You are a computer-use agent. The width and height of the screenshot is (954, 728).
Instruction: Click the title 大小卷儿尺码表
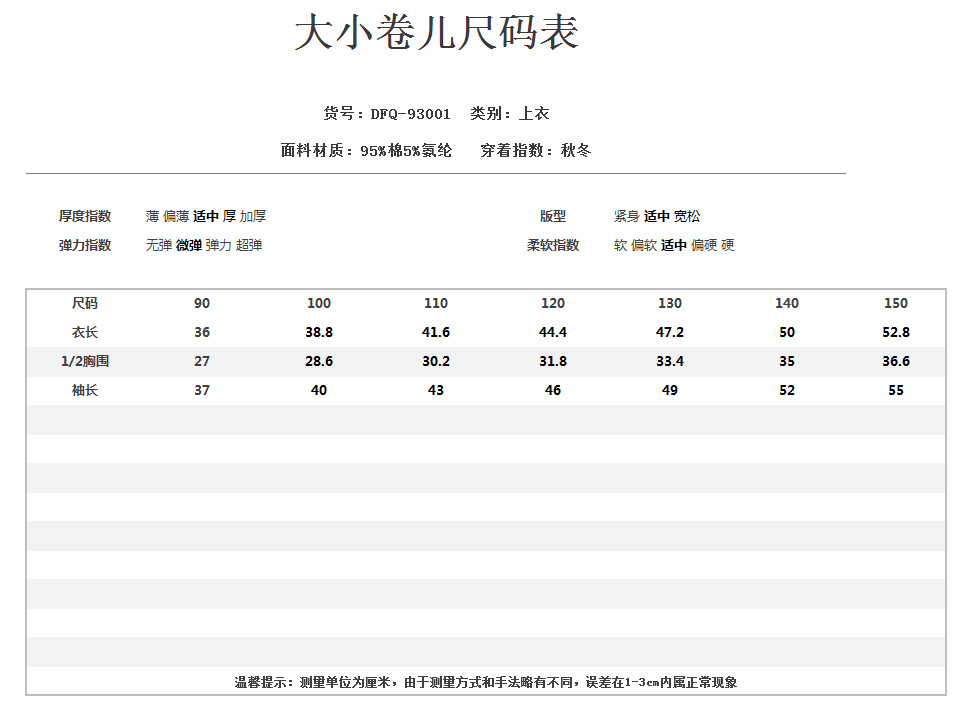point(436,32)
